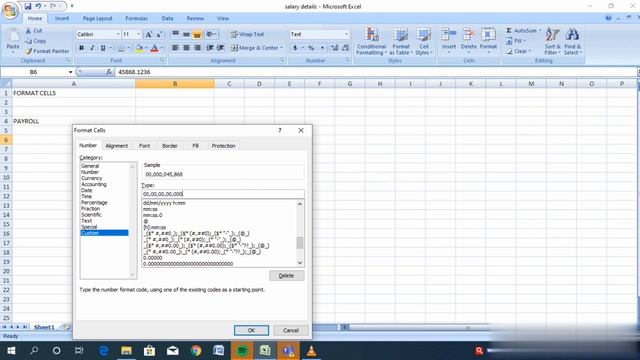This screenshot has height=360, width=640.
Task: Open Chrome from the taskbar
Action: click(196, 351)
